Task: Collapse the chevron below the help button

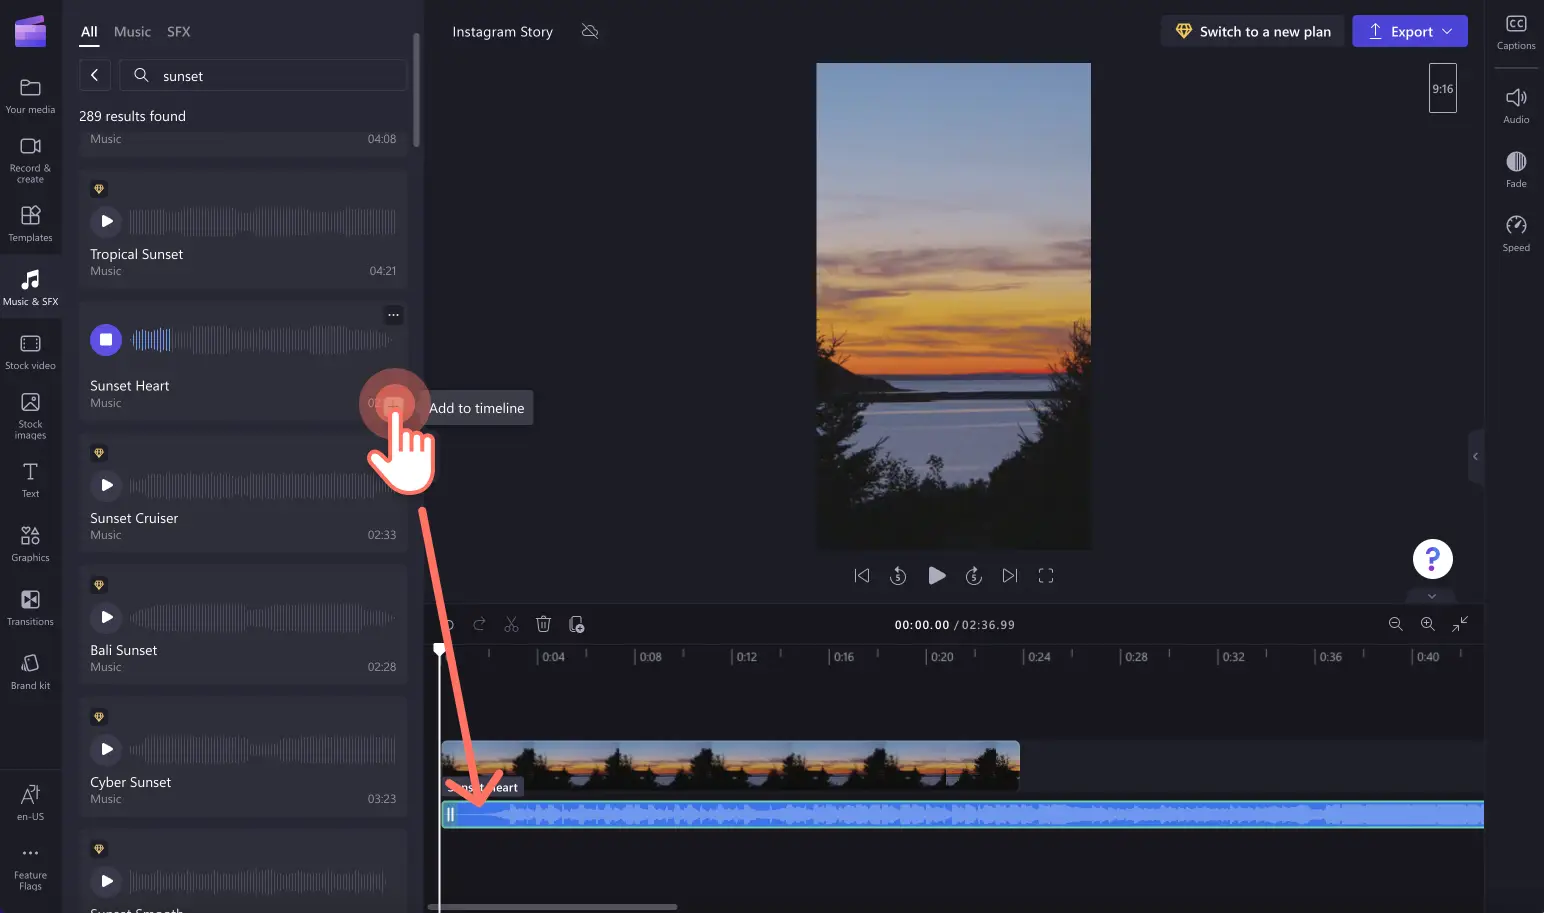Action: 1432,596
